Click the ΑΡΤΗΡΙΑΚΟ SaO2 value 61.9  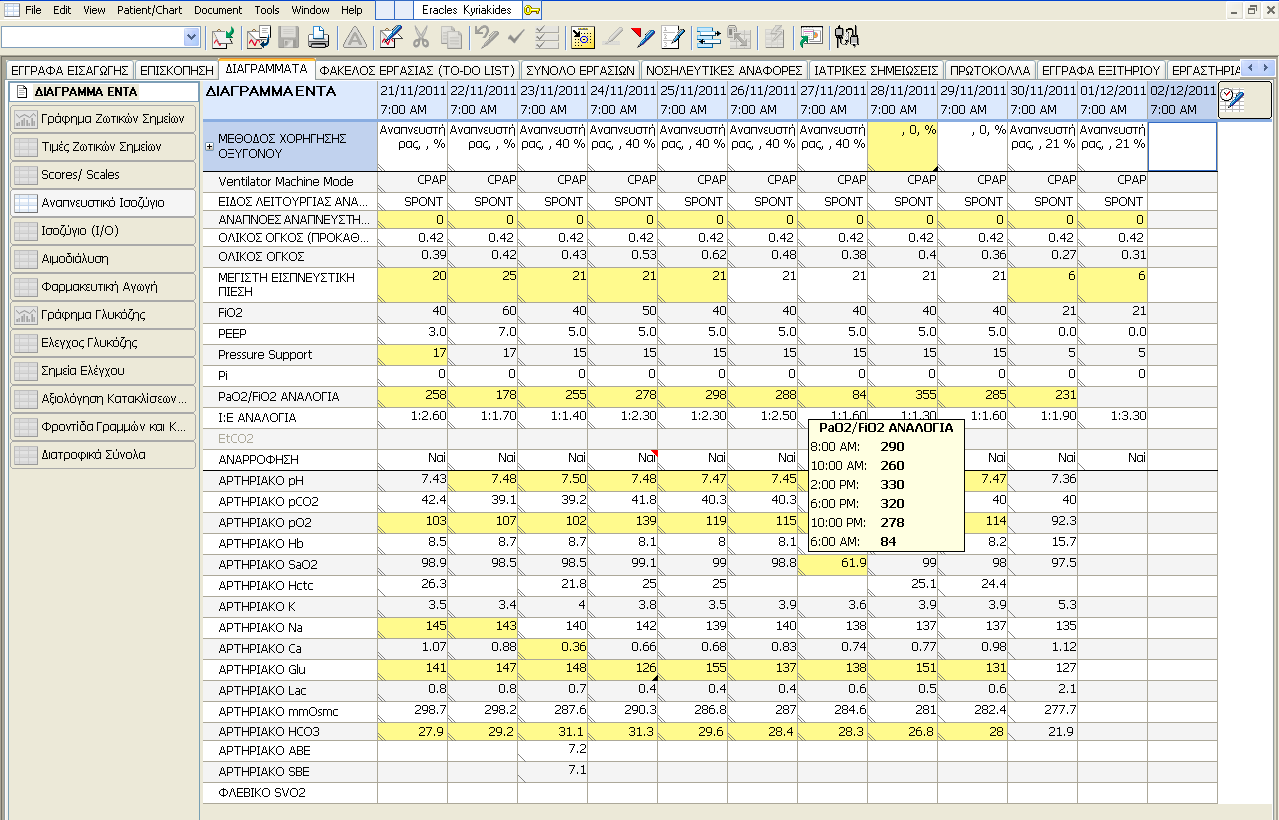[x=832, y=565]
